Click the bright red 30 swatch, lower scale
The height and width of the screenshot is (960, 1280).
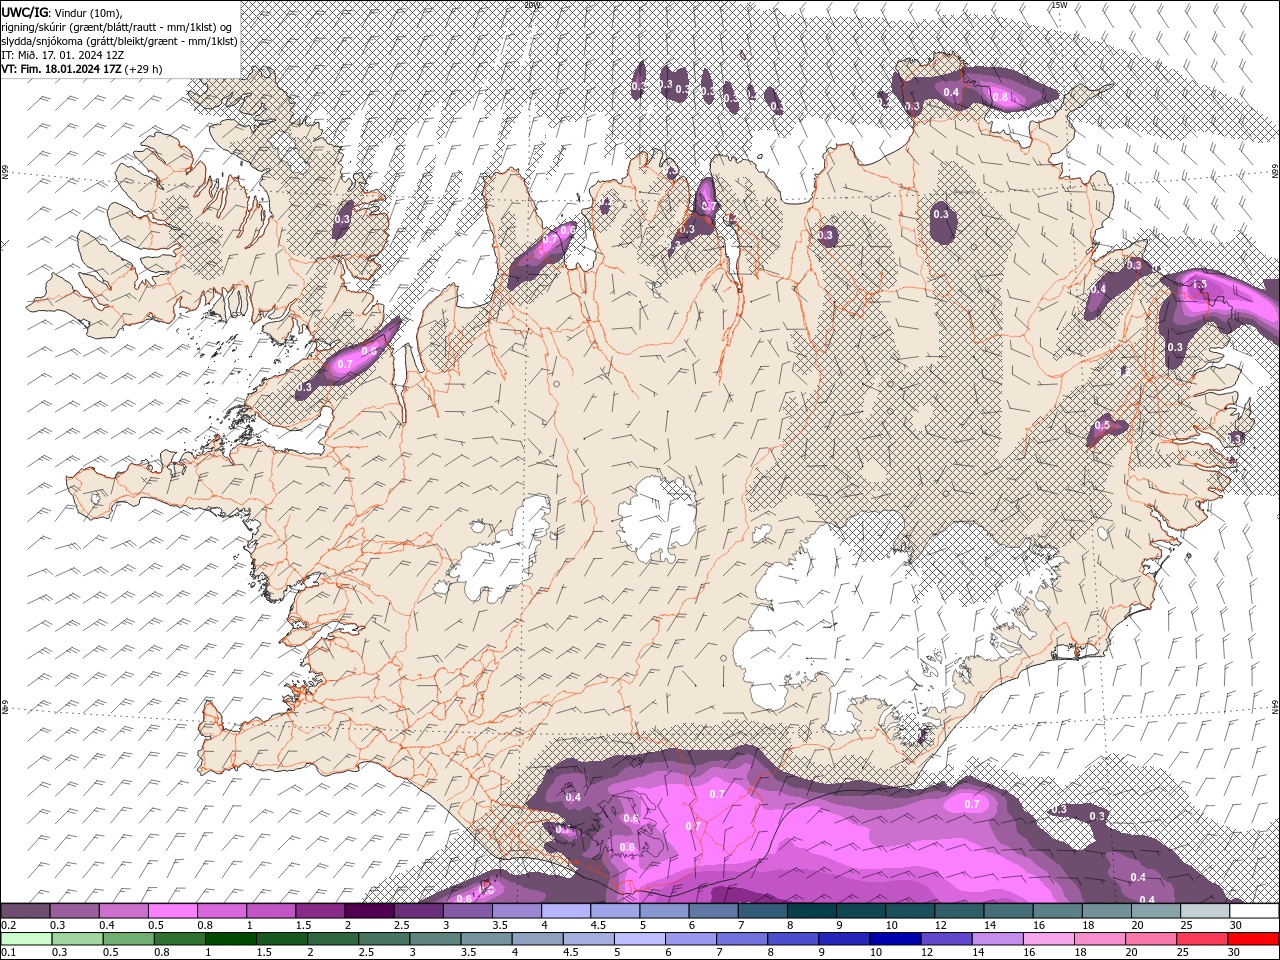tap(1252, 939)
